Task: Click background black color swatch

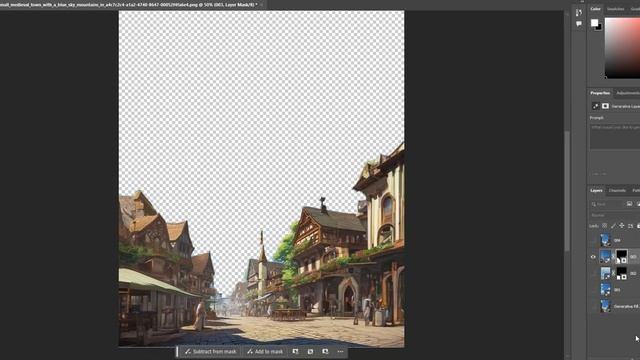Action: [599, 27]
